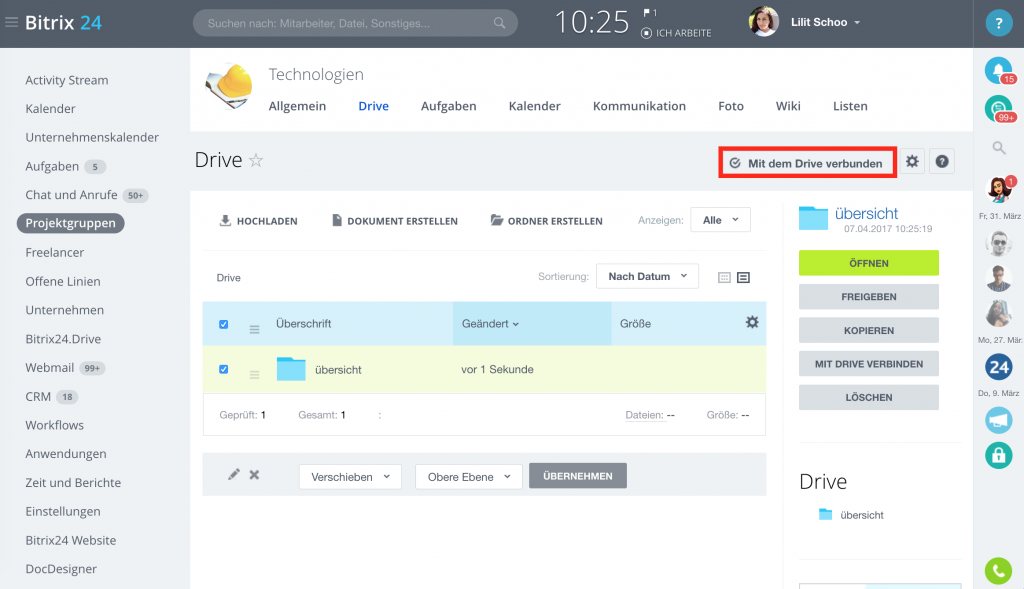
Task: Click MIT DRIVE VERBINDEN button
Action: click(x=869, y=364)
